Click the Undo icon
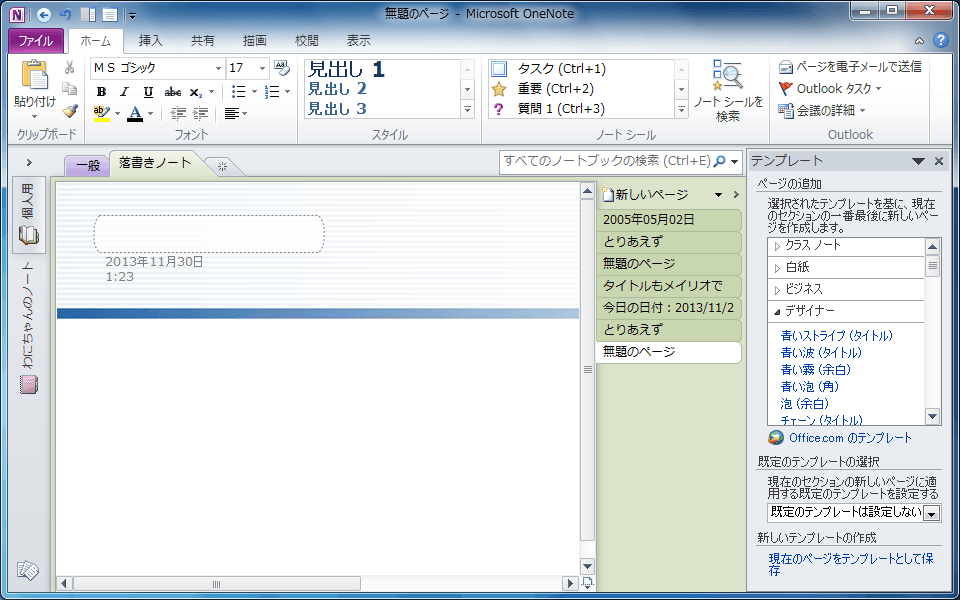Image resolution: width=960 pixels, height=600 pixels. click(x=66, y=15)
